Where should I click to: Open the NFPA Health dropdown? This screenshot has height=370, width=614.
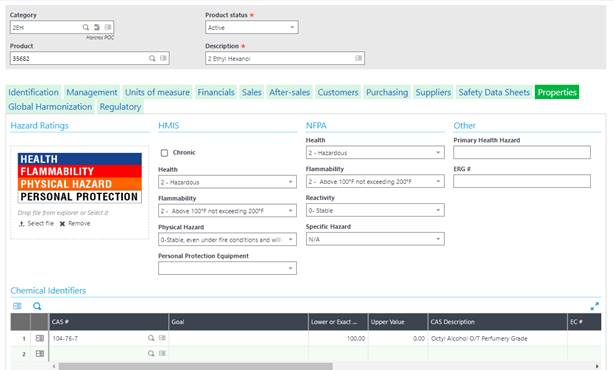pos(375,152)
